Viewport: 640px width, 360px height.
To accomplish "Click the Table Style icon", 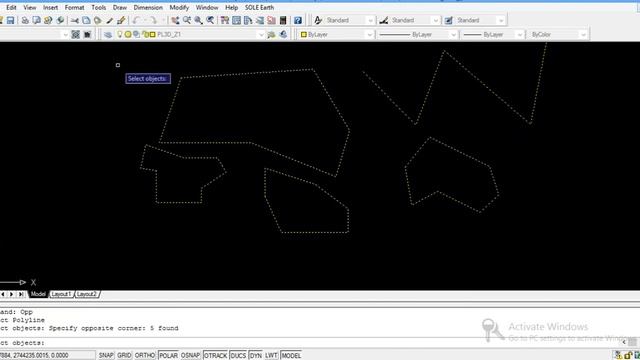I will [x=449, y=20].
